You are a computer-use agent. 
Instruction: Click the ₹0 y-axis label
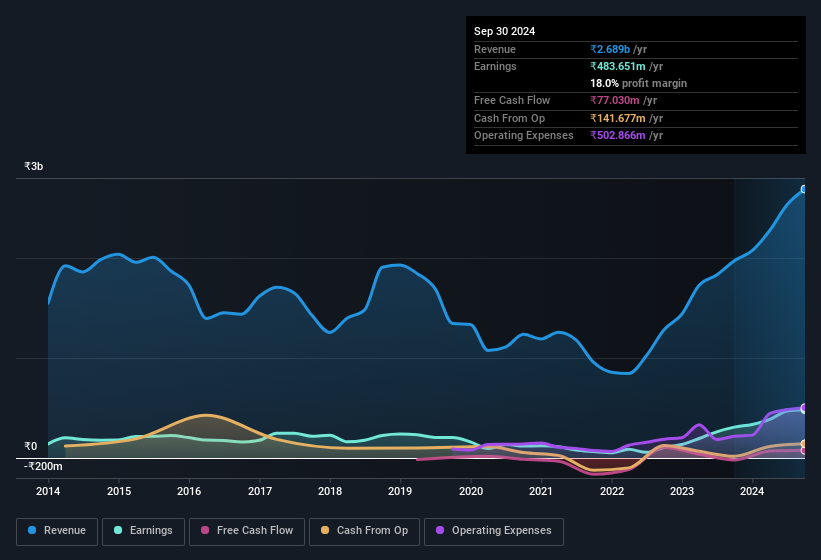(x=30, y=446)
